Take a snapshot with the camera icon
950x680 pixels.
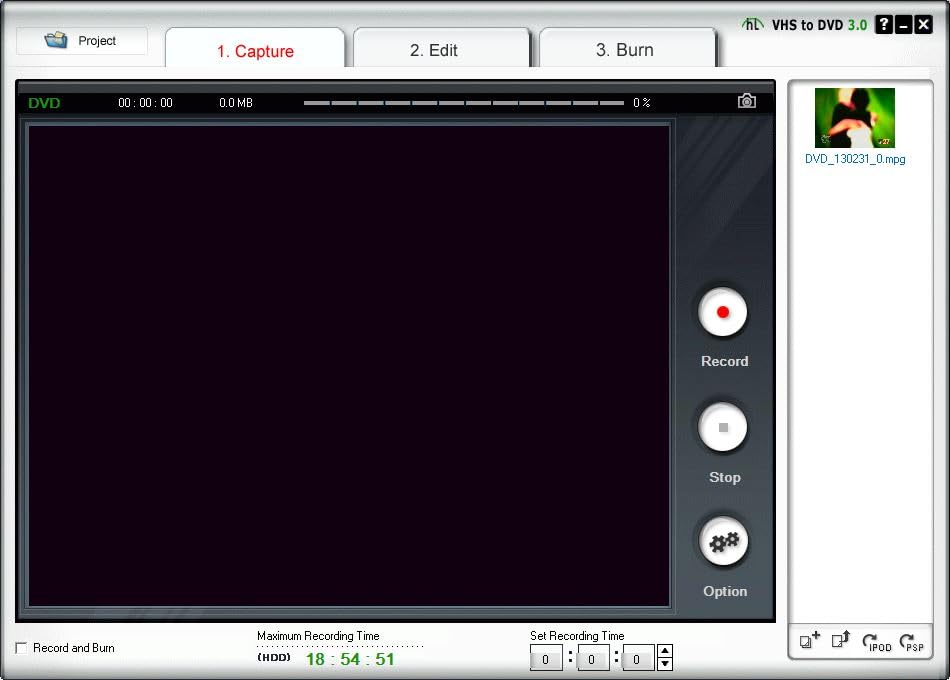point(746,101)
